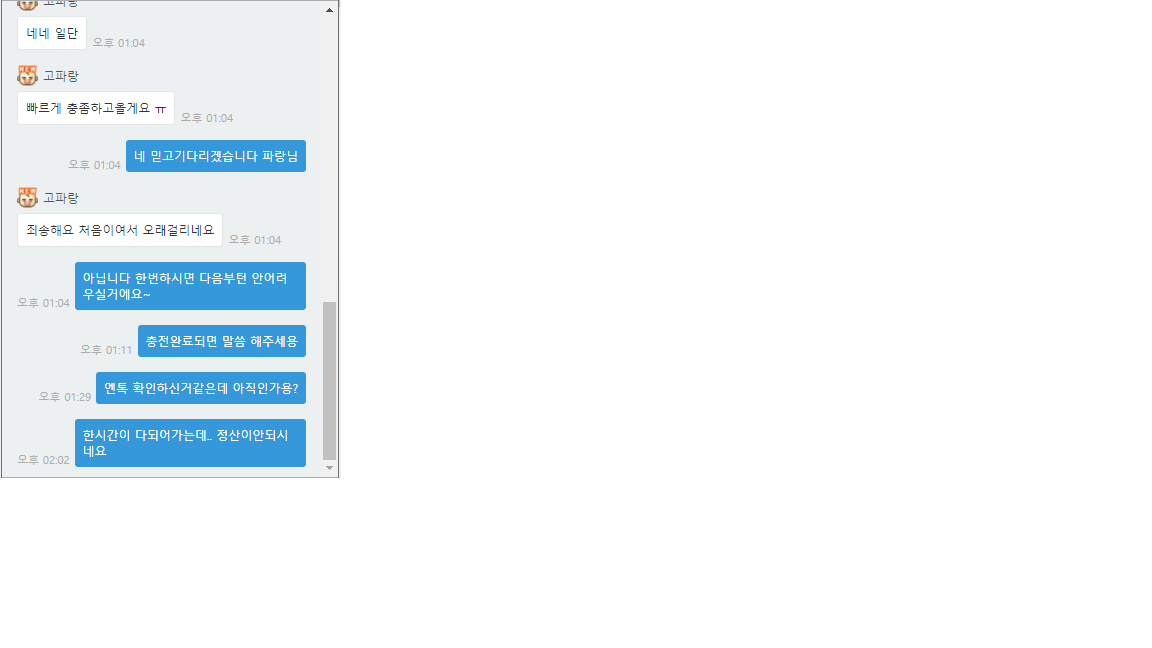Click the scrollbar up arrow
This screenshot has height=648, width=1152.
click(329, 10)
